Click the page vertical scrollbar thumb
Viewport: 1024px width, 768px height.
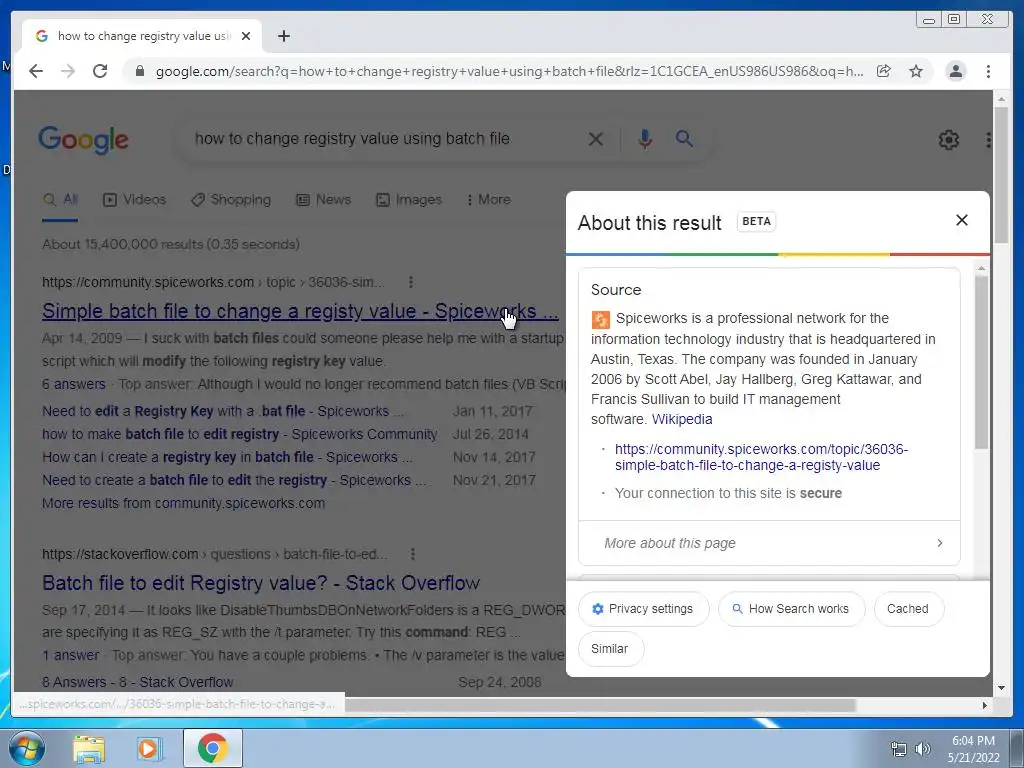[1000, 173]
